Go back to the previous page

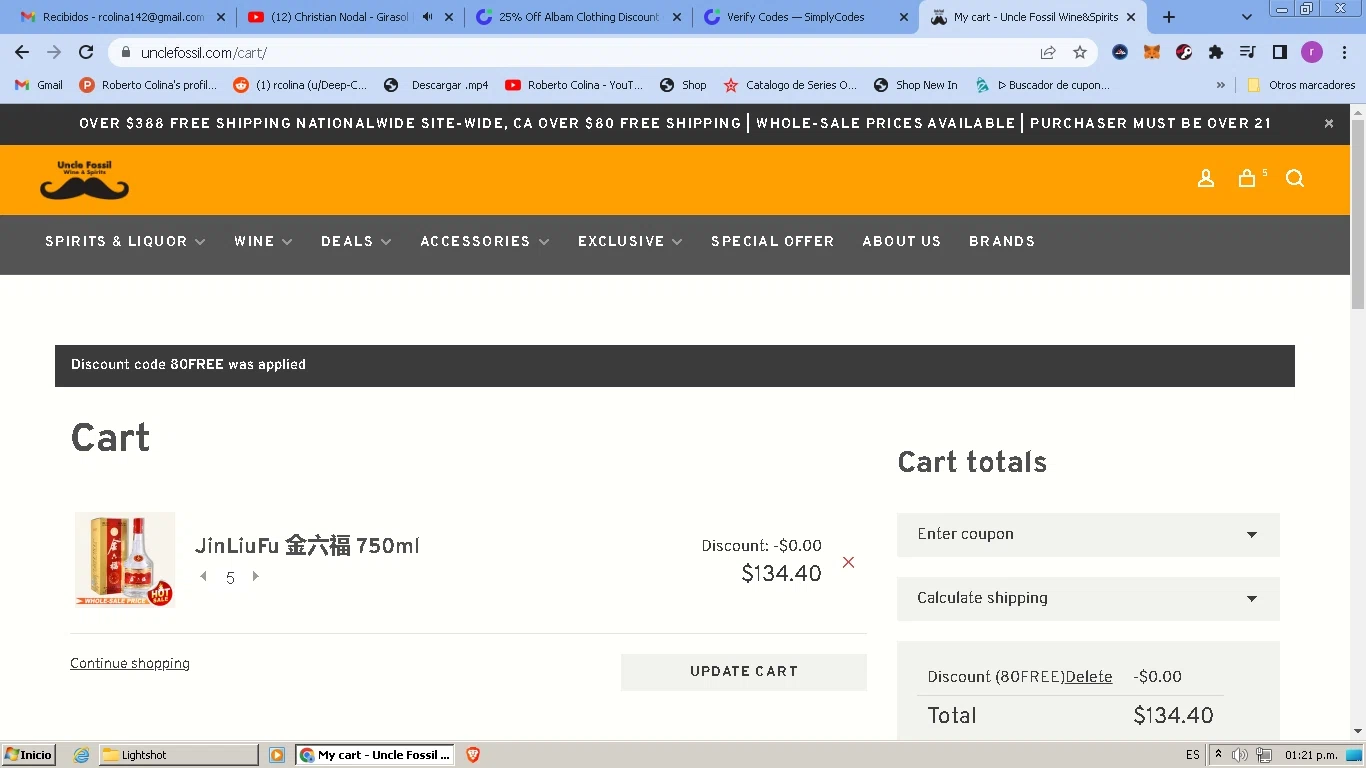tap(22, 52)
